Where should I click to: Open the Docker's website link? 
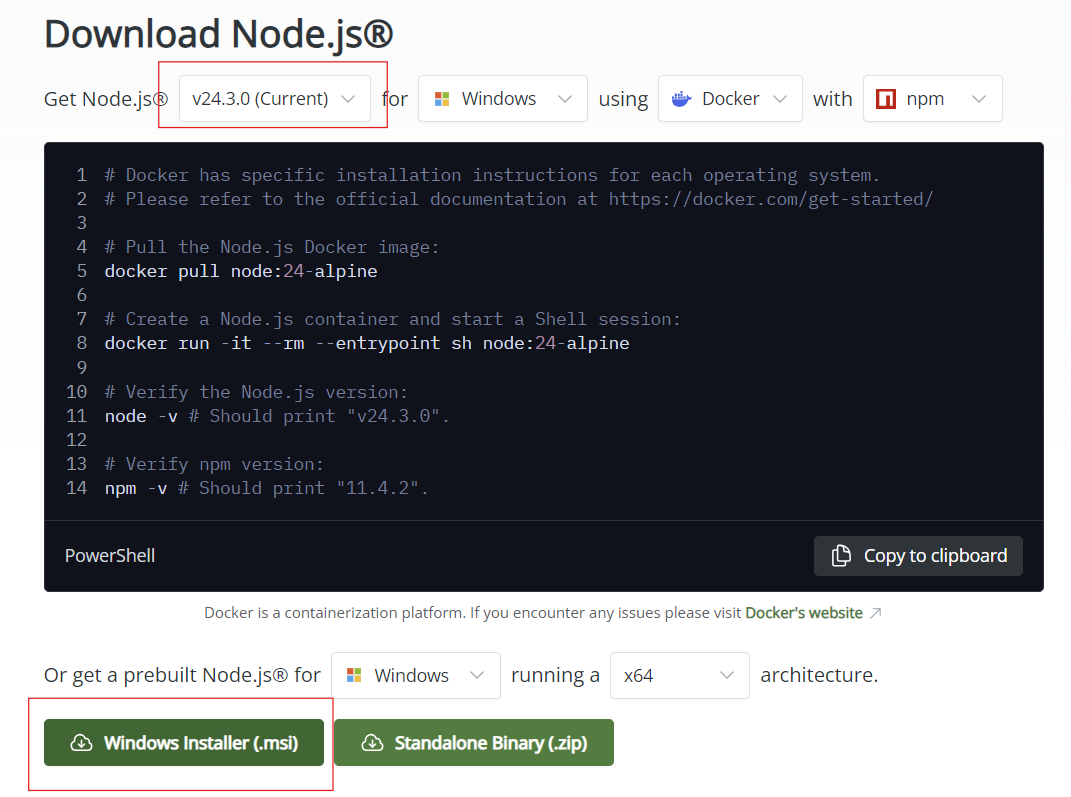click(803, 613)
